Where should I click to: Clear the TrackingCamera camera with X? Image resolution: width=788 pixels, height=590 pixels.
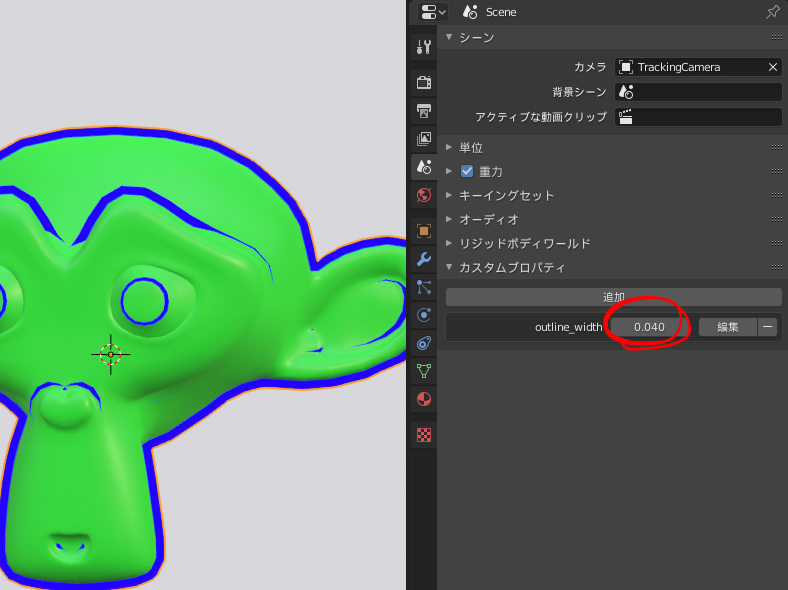[x=772, y=67]
